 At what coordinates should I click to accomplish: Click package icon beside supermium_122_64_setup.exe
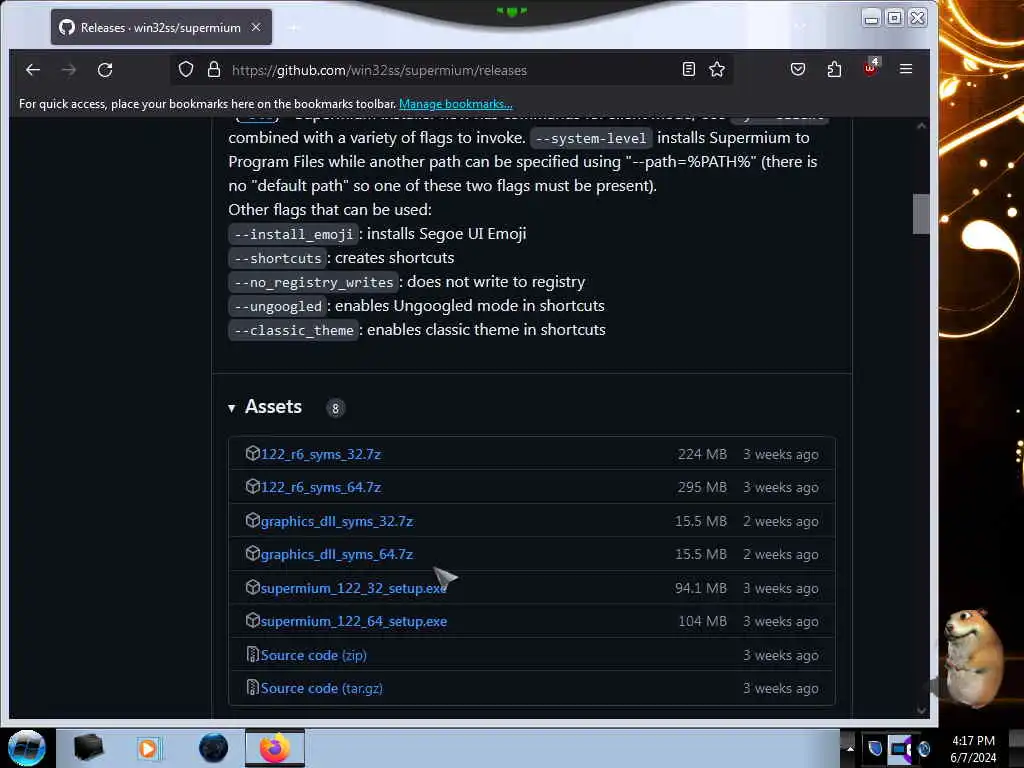(x=253, y=620)
